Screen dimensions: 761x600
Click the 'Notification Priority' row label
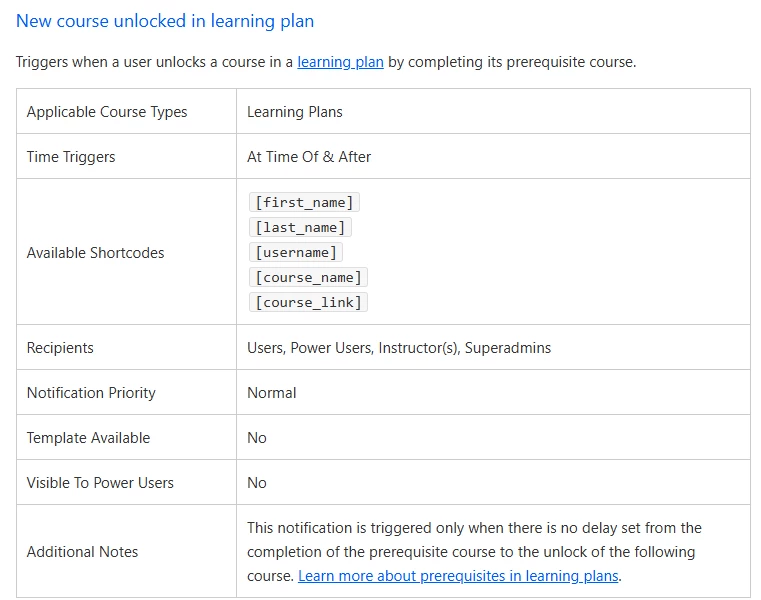(91, 393)
